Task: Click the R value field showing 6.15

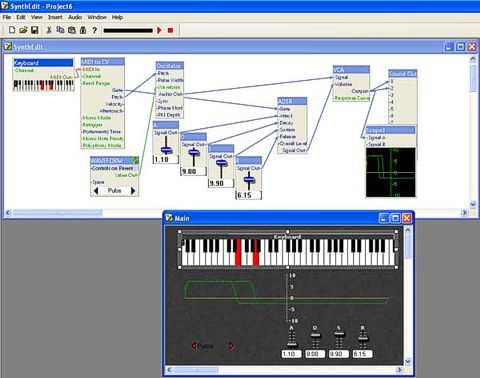Action: pos(248,195)
